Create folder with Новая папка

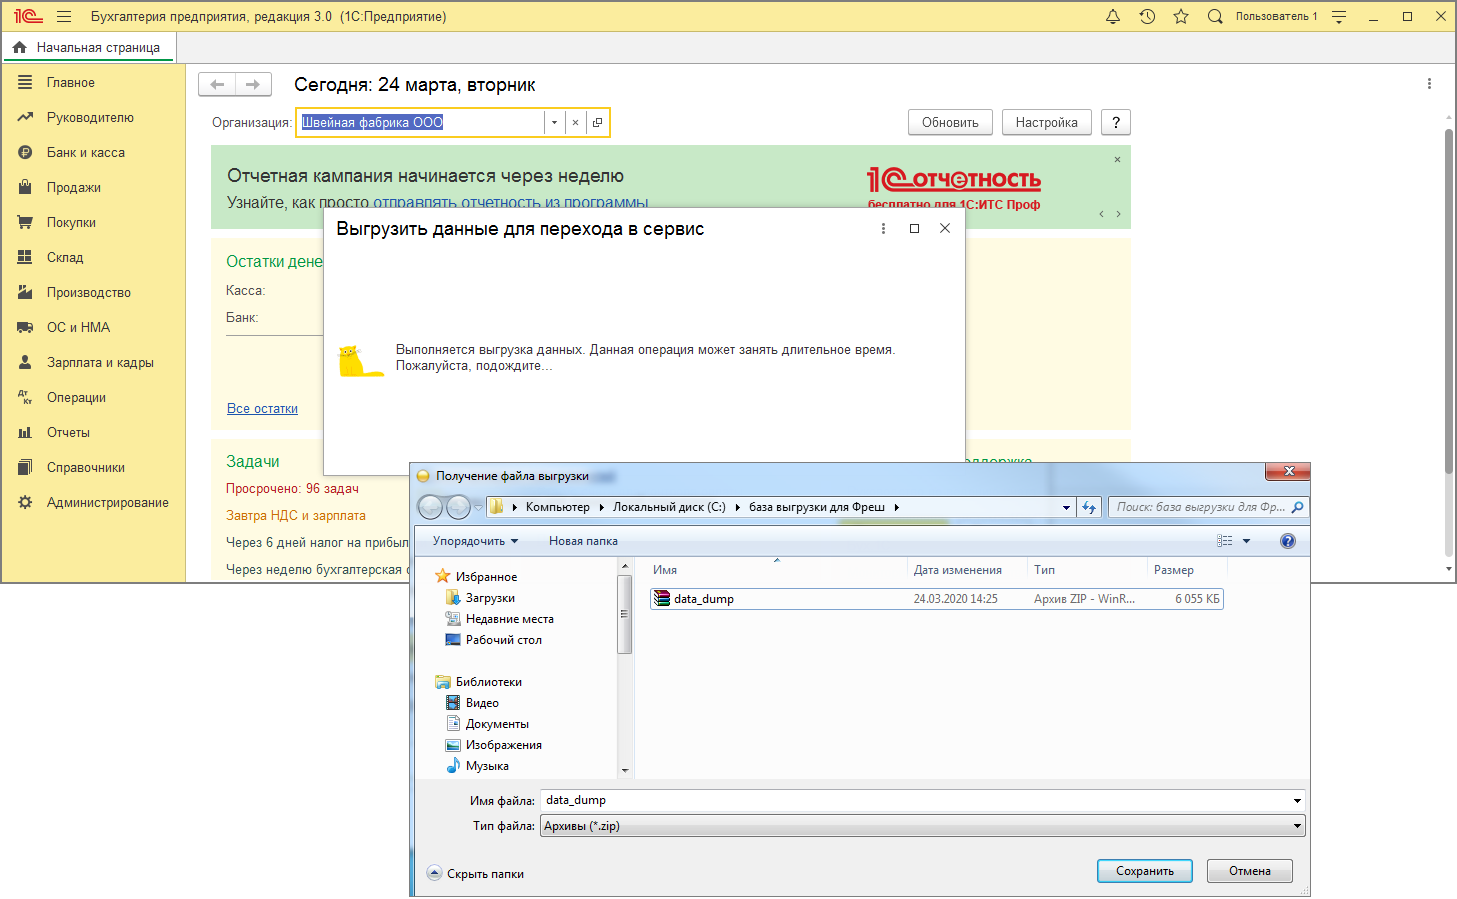(583, 541)
